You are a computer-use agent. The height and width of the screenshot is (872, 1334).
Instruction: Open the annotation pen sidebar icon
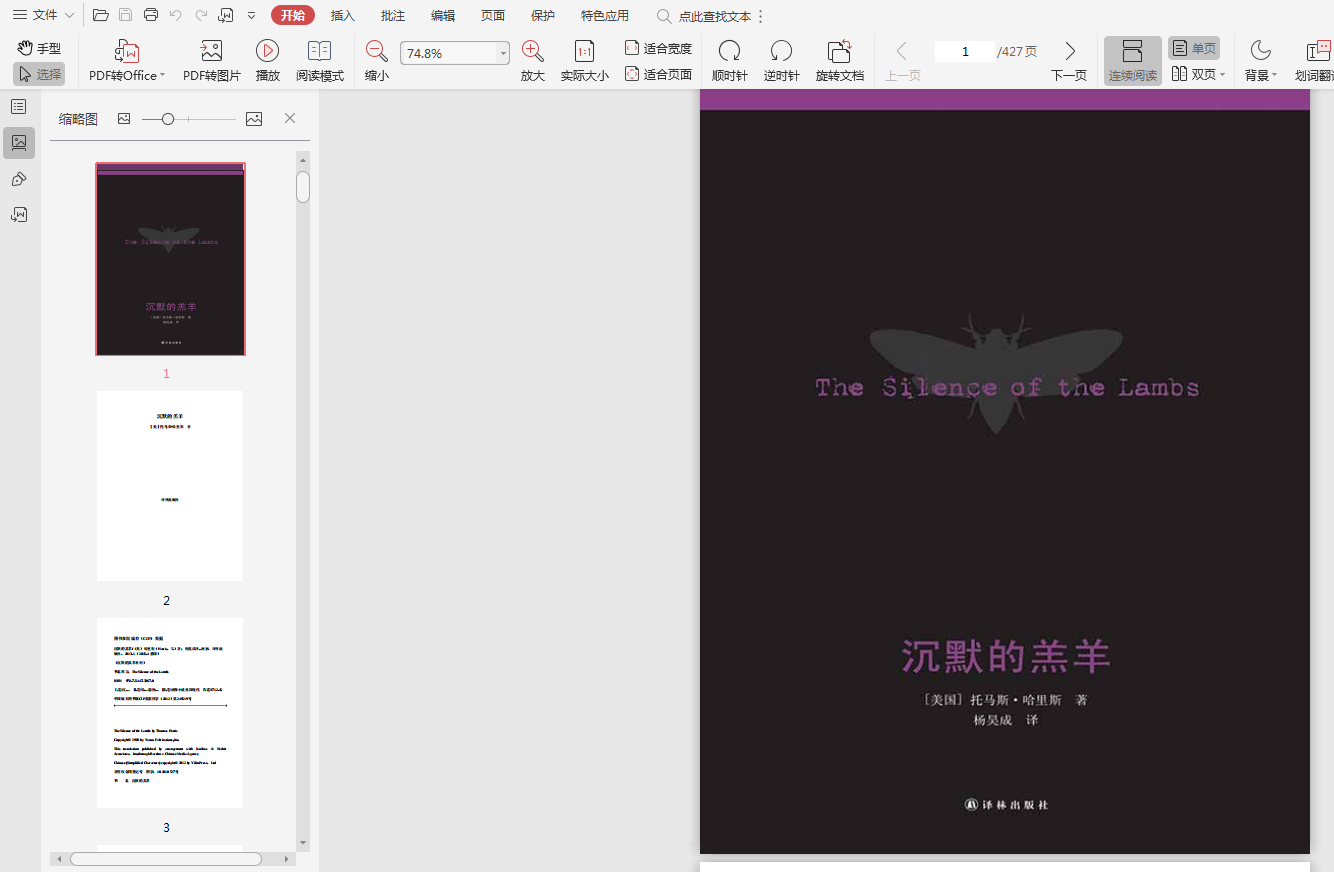(x=19, y=179)
